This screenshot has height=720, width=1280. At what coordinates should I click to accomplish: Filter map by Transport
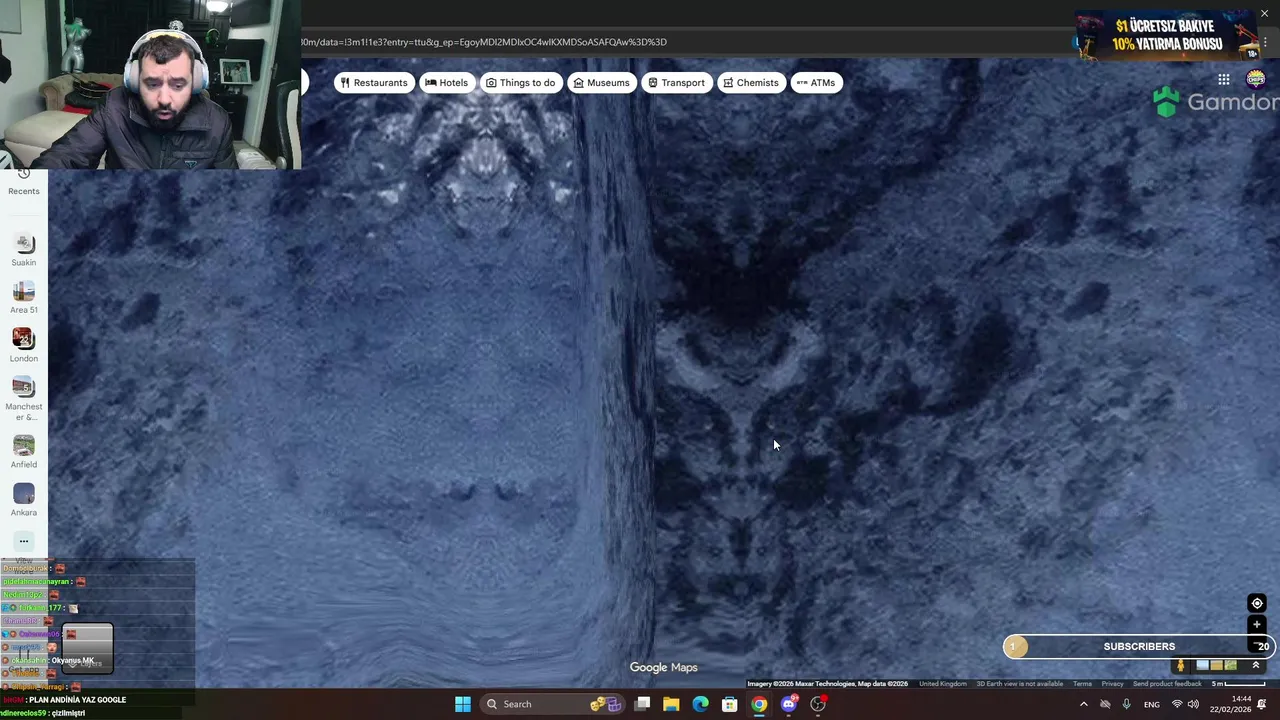676,83
